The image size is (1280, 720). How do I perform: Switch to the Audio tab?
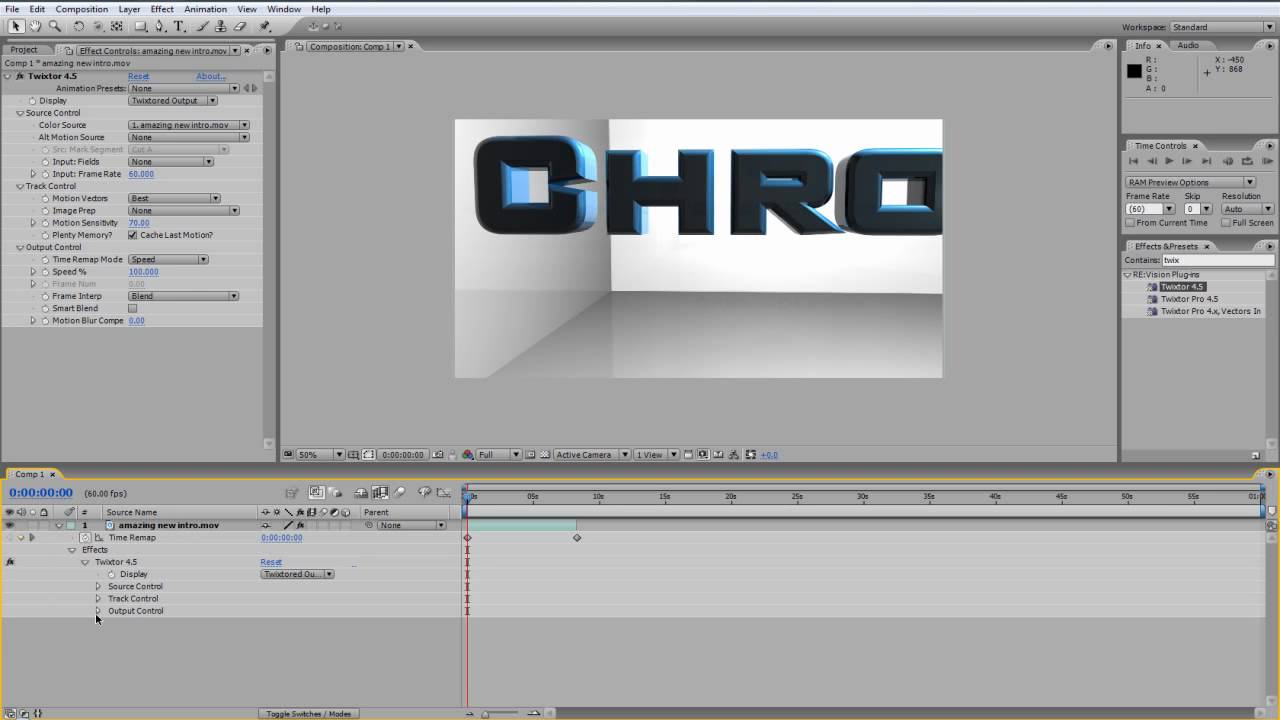tap(1188, 46)
